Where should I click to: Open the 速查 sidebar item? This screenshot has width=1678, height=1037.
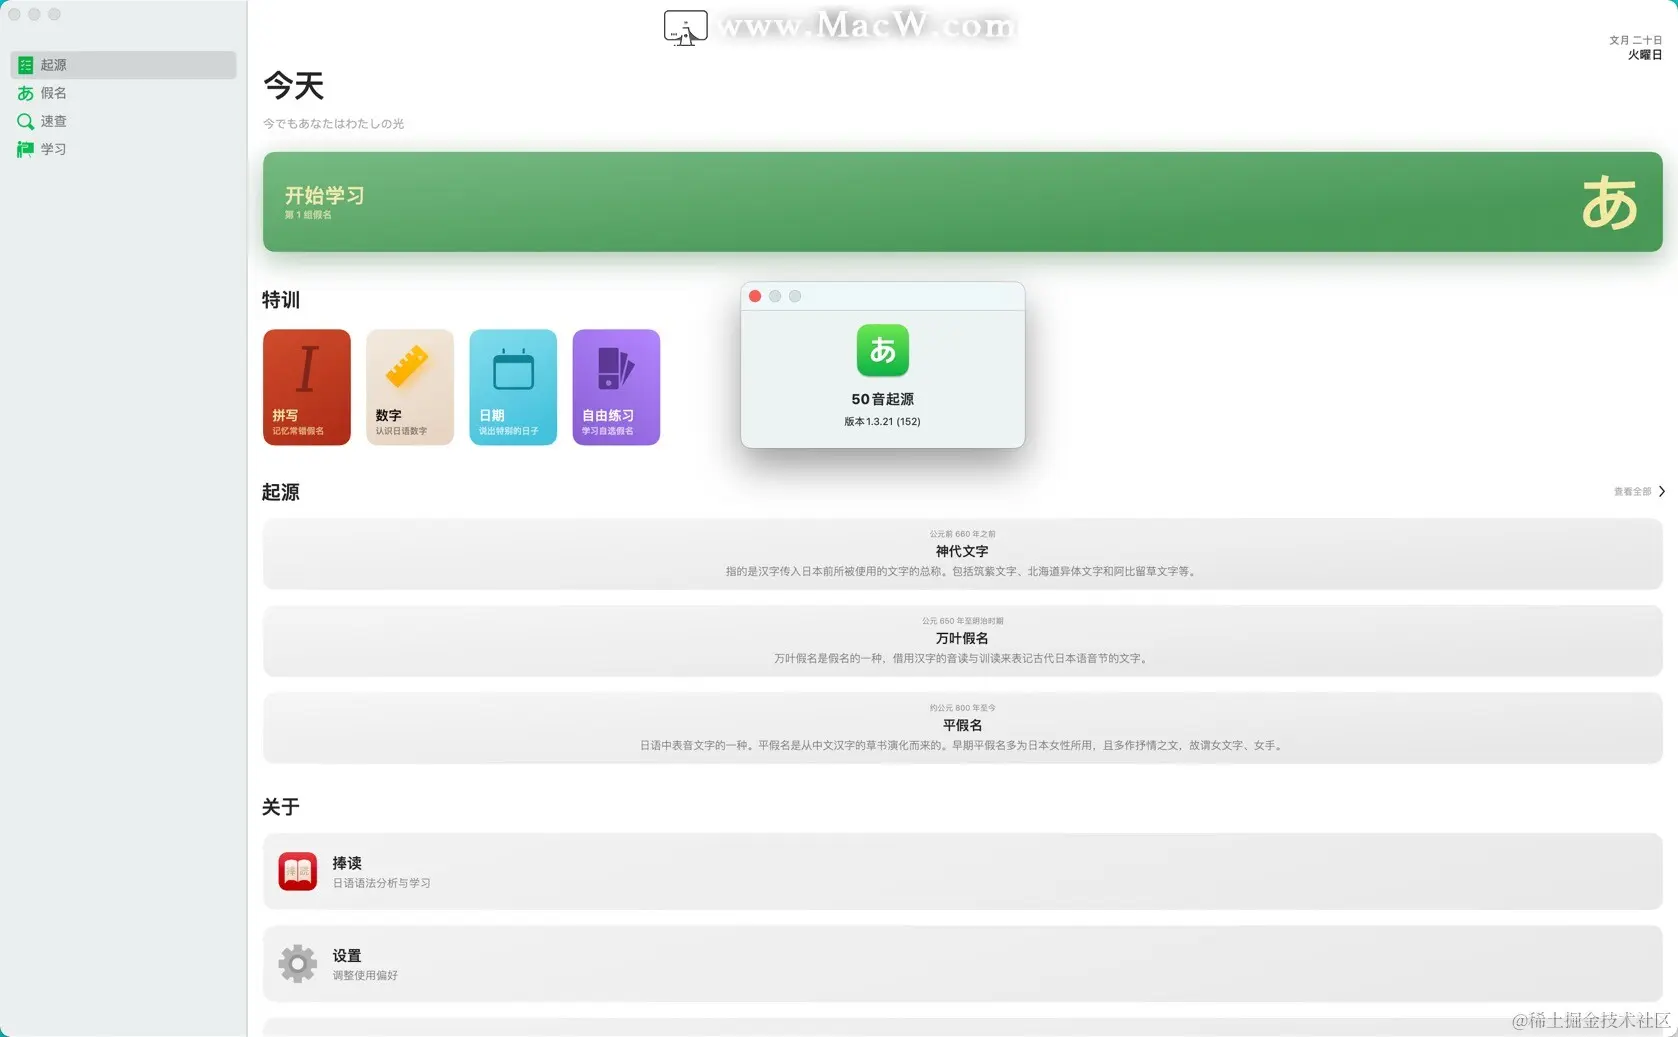(123, 121)
